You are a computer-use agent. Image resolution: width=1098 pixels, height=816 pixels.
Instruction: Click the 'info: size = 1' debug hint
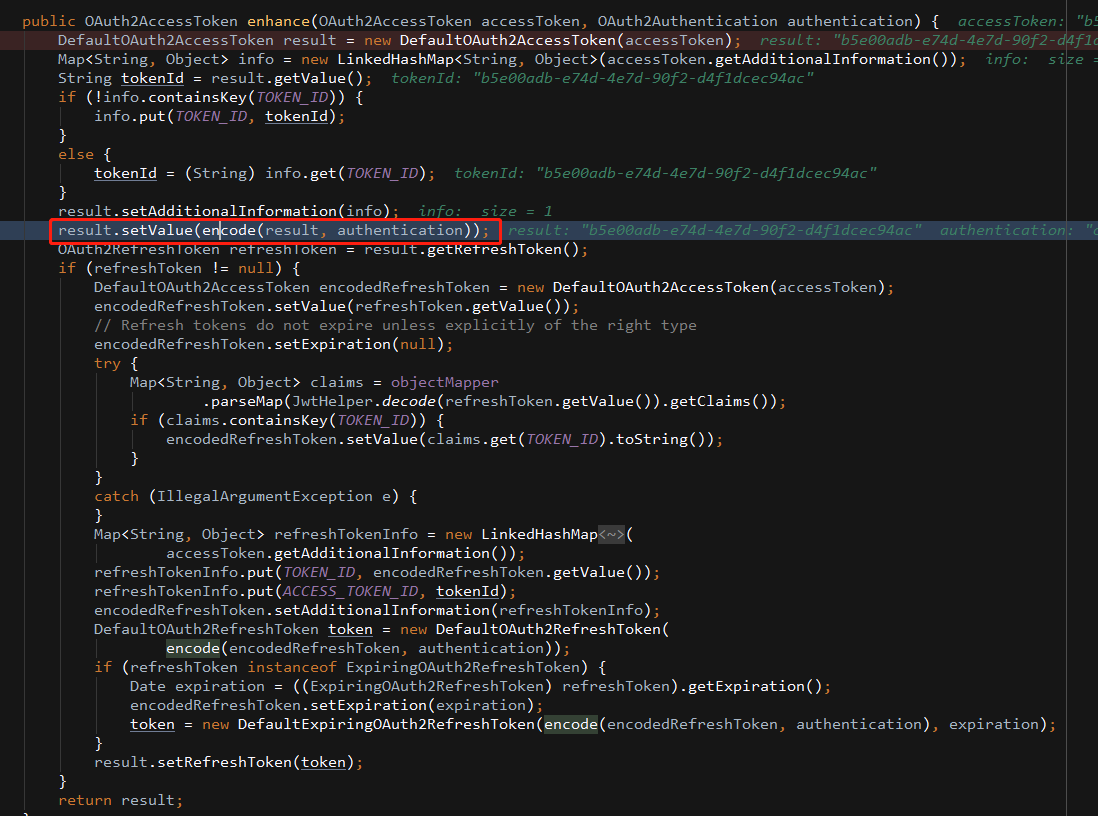(485, 211)
